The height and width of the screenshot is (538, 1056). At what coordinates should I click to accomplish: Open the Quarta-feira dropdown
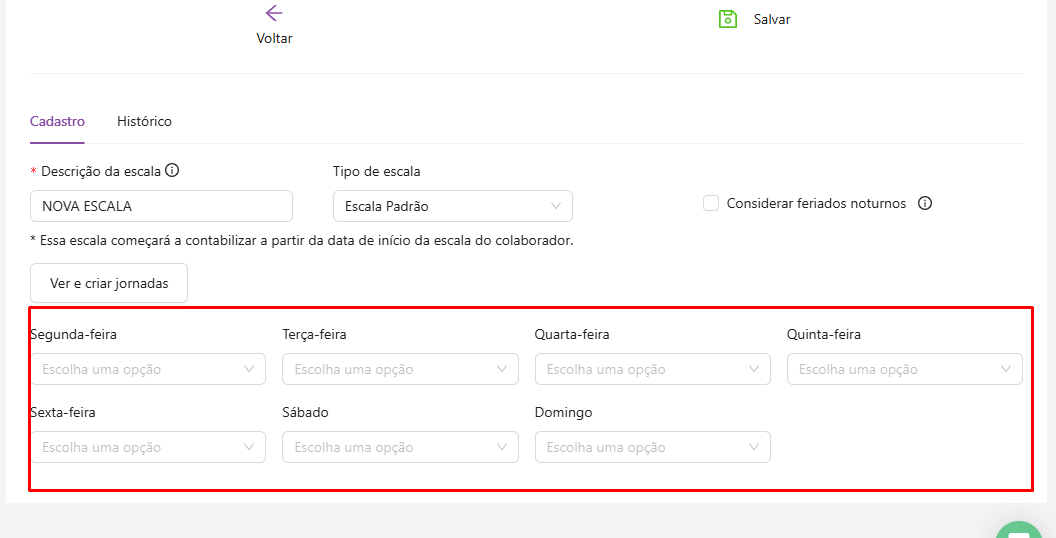pyautogui.click(x=652, y=369)
